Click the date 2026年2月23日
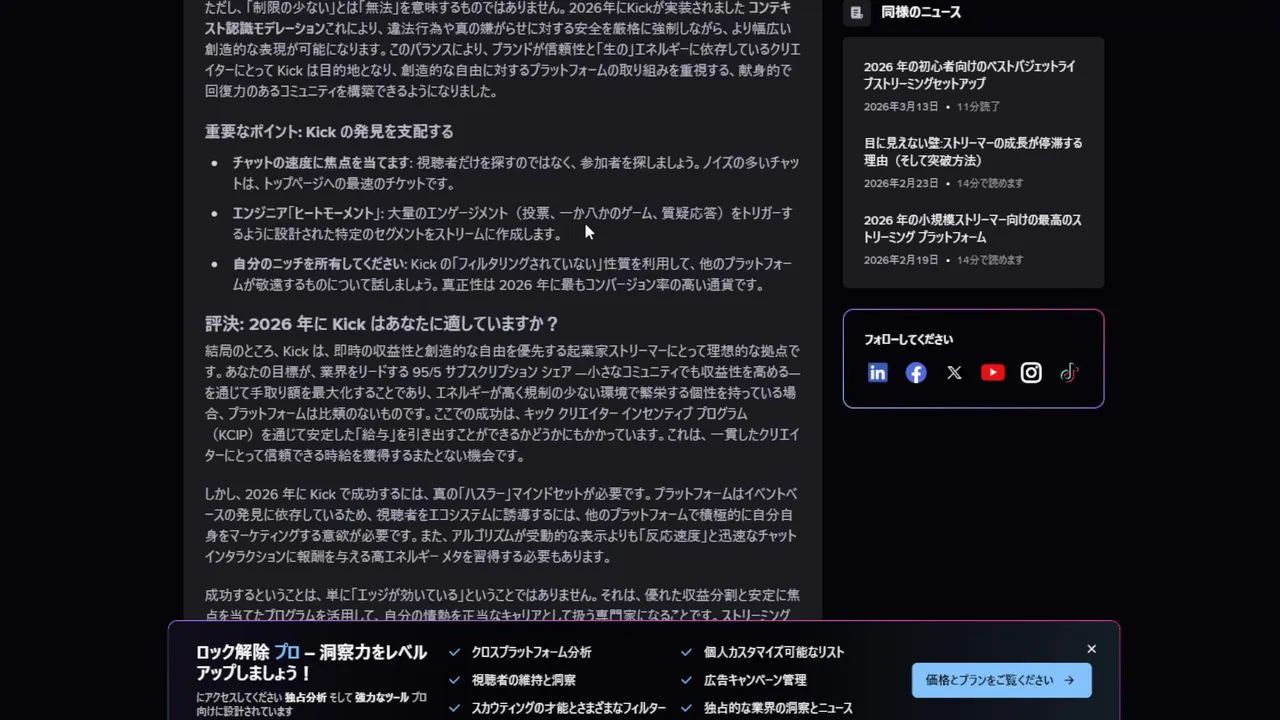Viewport: 1280px width, 720px height. point(901,183)
